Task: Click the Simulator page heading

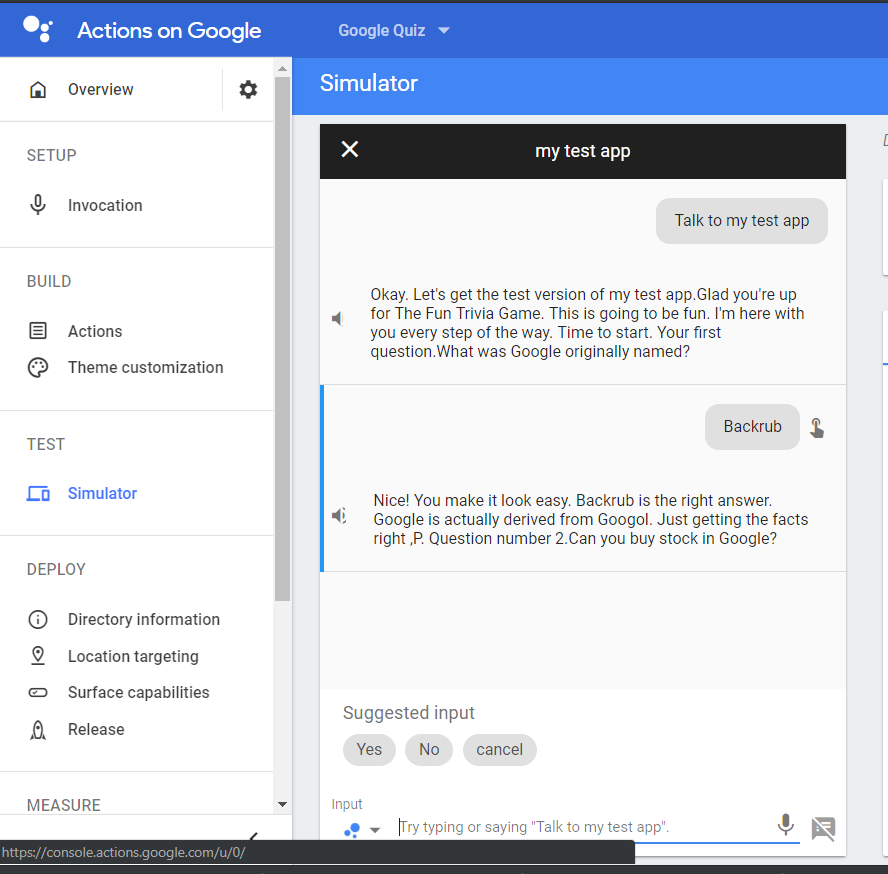Action: click(369, 83)
